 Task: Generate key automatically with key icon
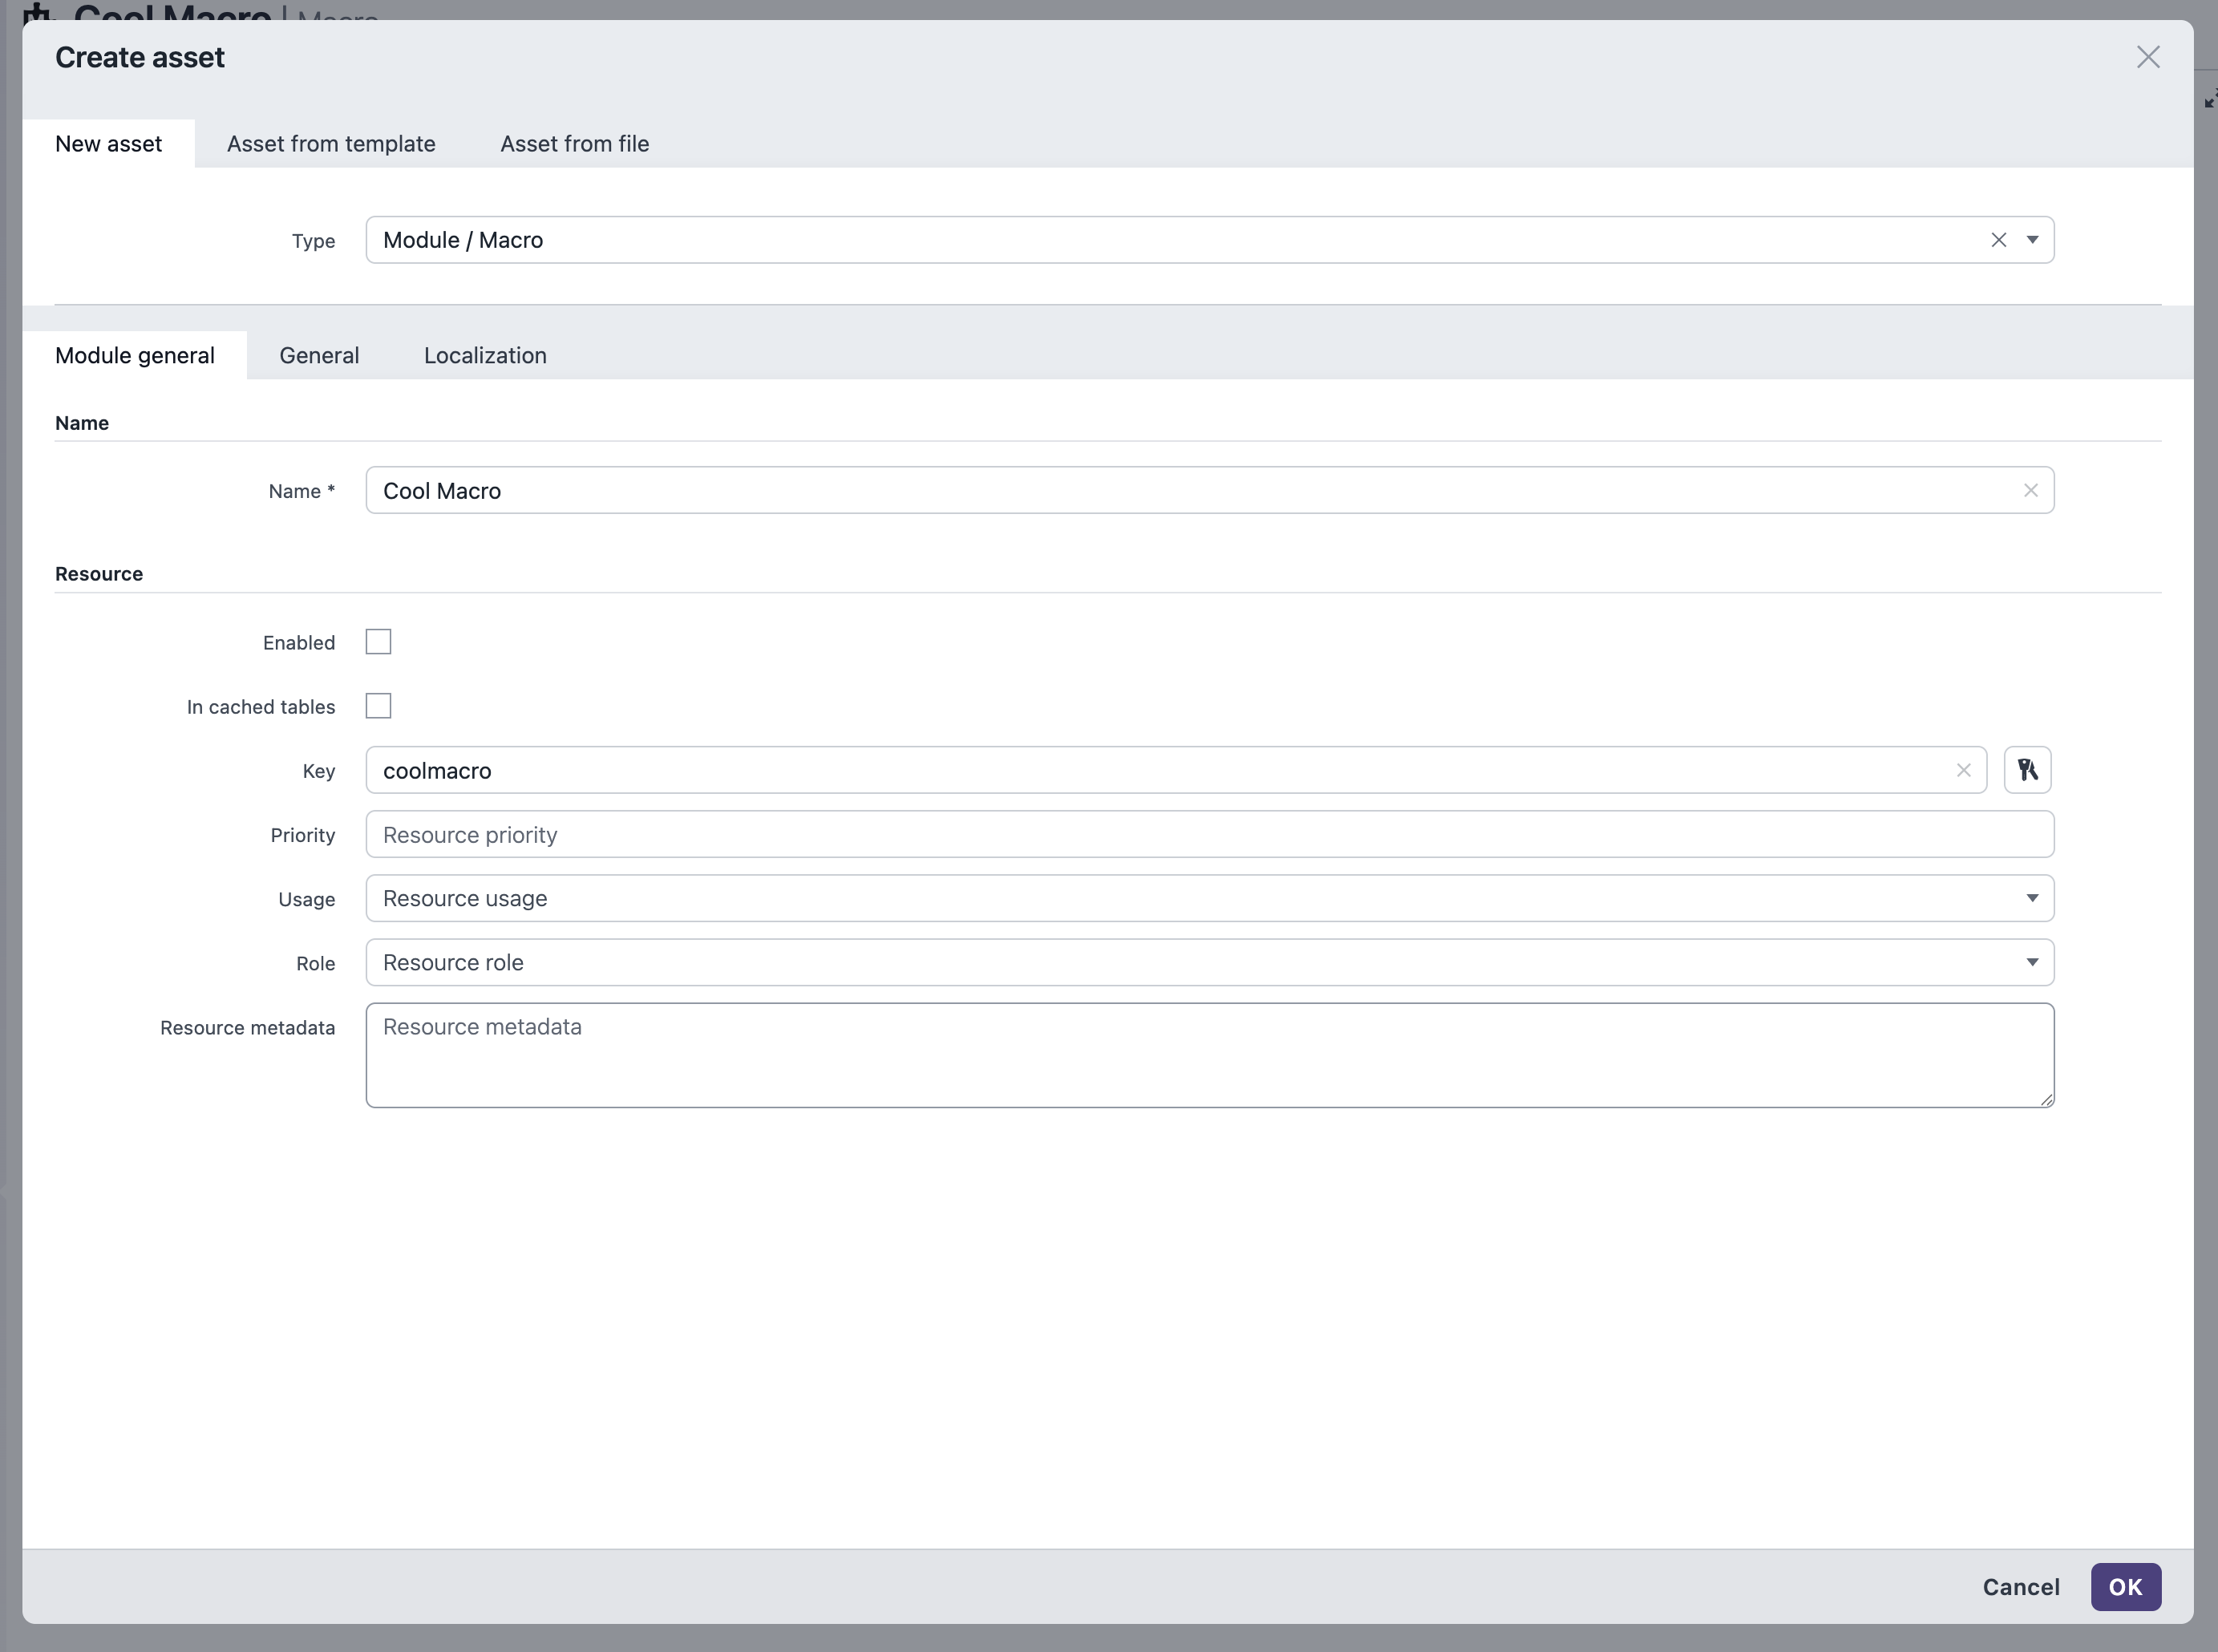tap(2027, 770)
